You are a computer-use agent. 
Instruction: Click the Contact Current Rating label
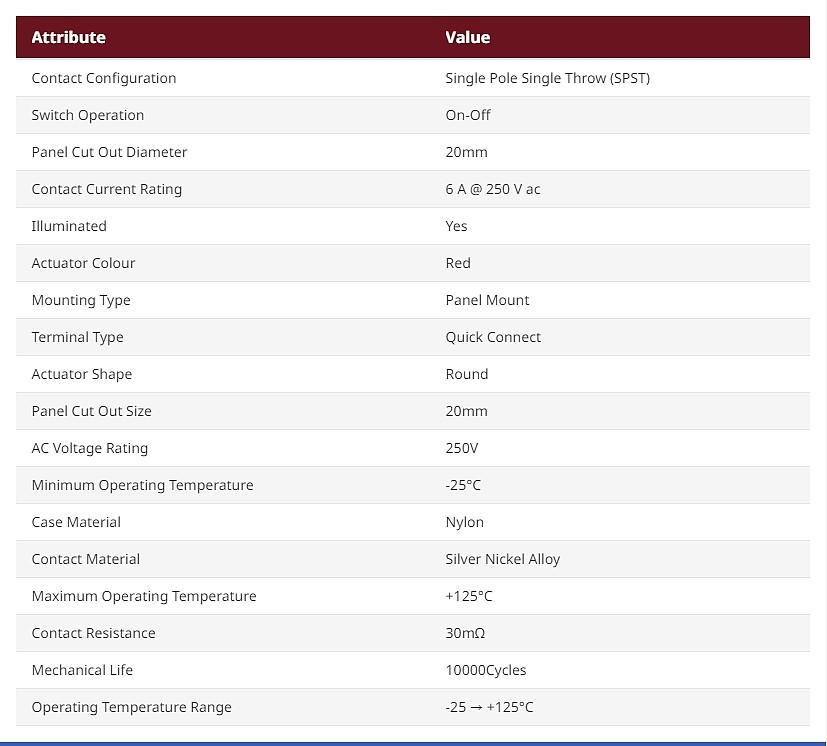pyautogui.click(x=107, y=189)
